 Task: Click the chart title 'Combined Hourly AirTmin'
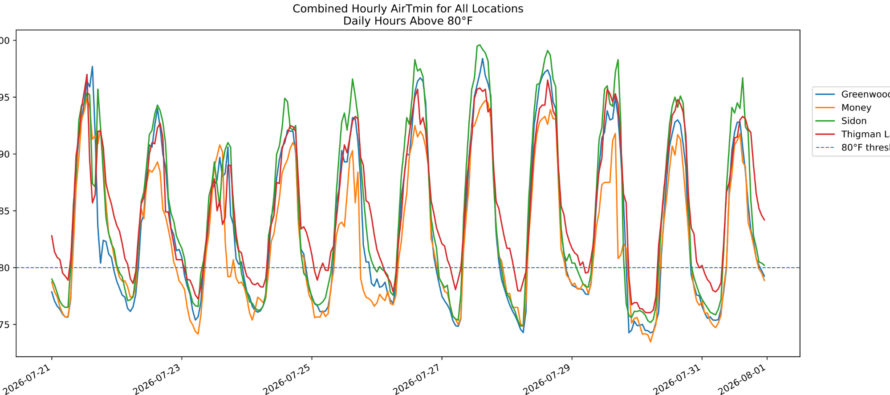408,9
